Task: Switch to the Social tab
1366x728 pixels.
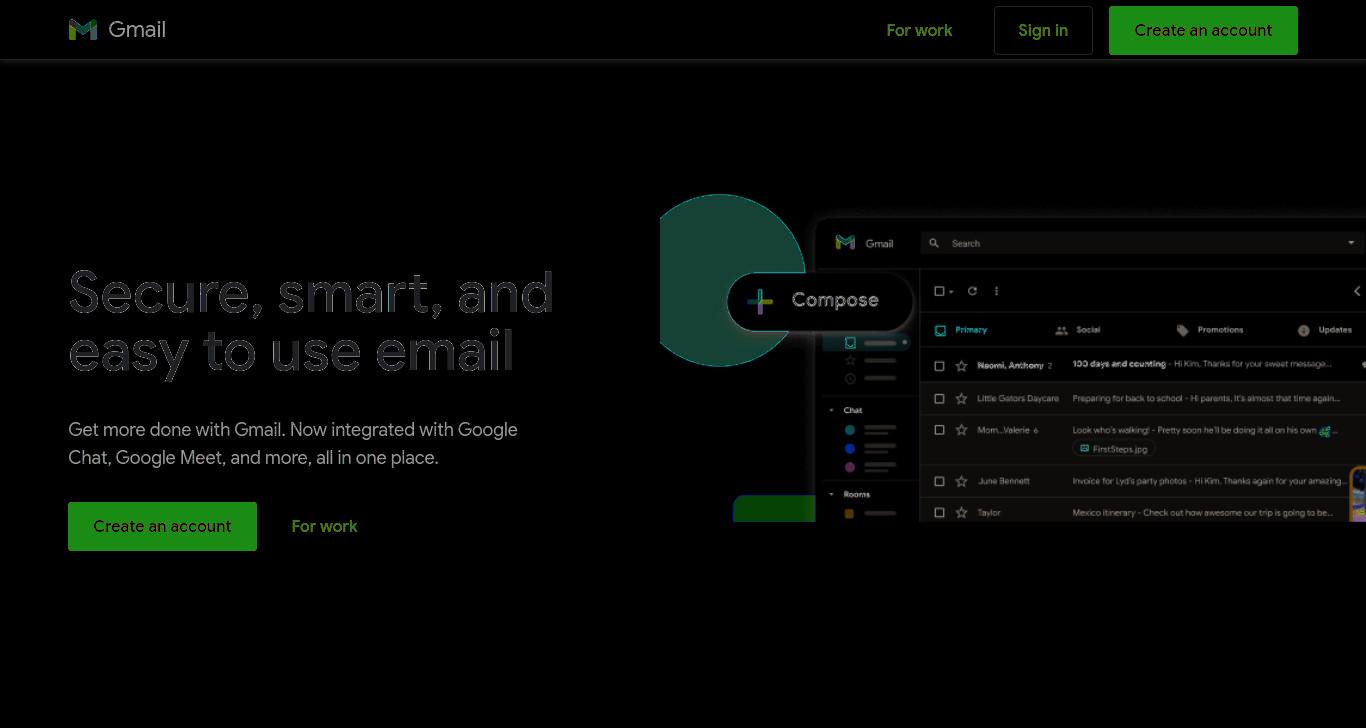Action: (x=1078, y=330)
